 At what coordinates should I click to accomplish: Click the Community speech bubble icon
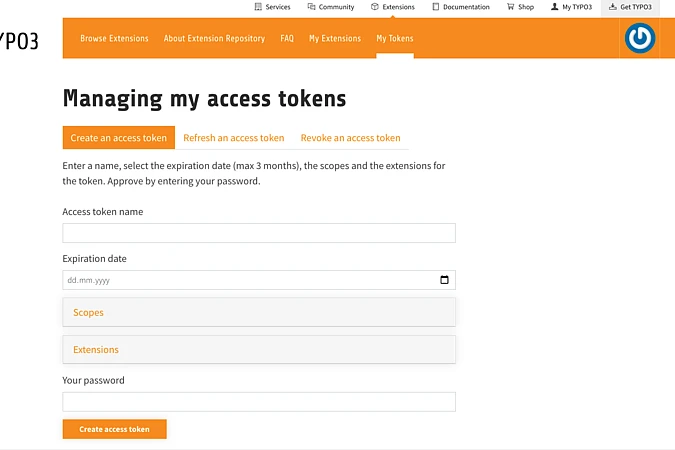310,7
